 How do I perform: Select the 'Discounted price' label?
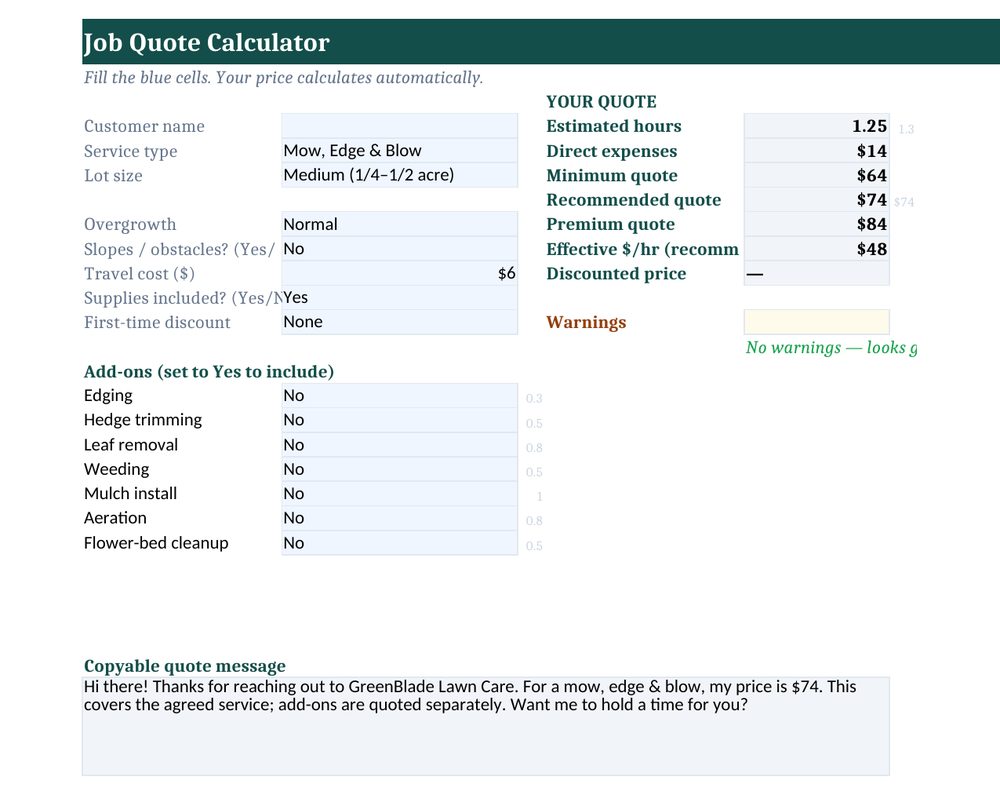[x=616, y=274]
